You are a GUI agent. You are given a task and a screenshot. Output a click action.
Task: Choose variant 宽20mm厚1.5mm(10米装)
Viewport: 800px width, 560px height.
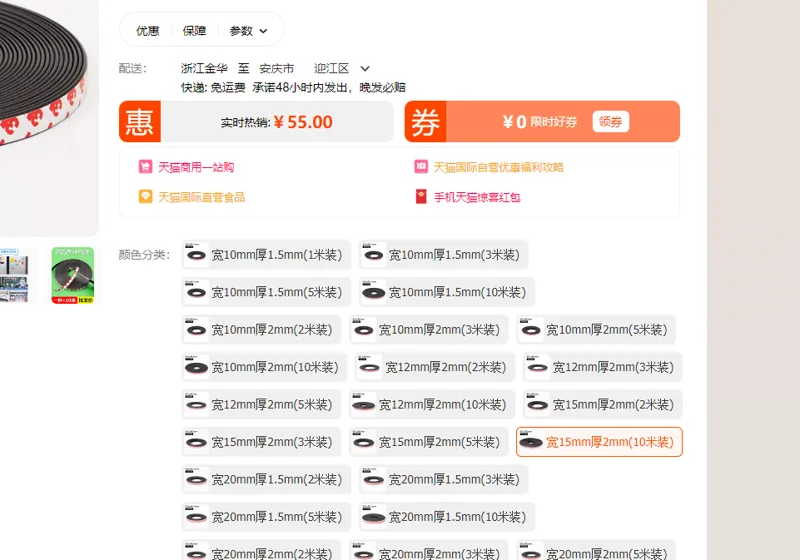click(x=447, y=517)
